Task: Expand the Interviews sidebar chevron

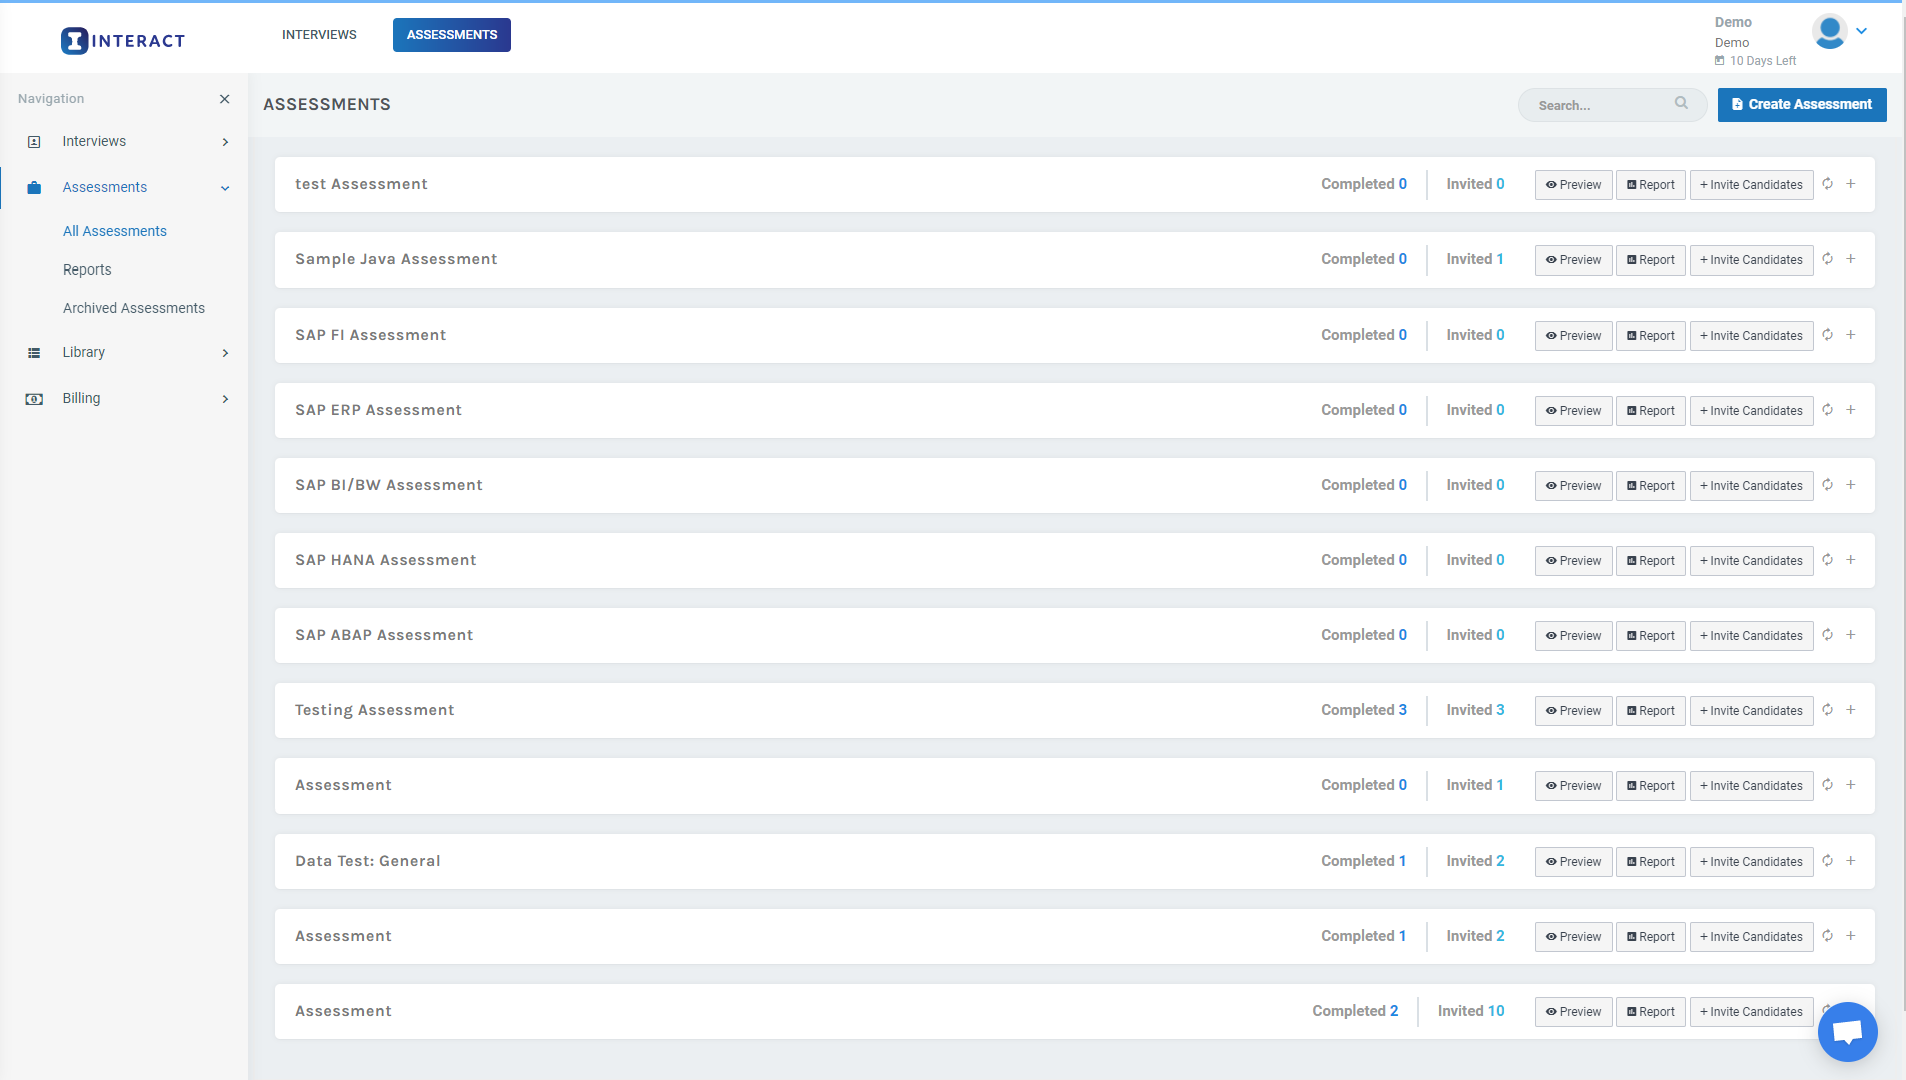Action: (x=225, y=142)
